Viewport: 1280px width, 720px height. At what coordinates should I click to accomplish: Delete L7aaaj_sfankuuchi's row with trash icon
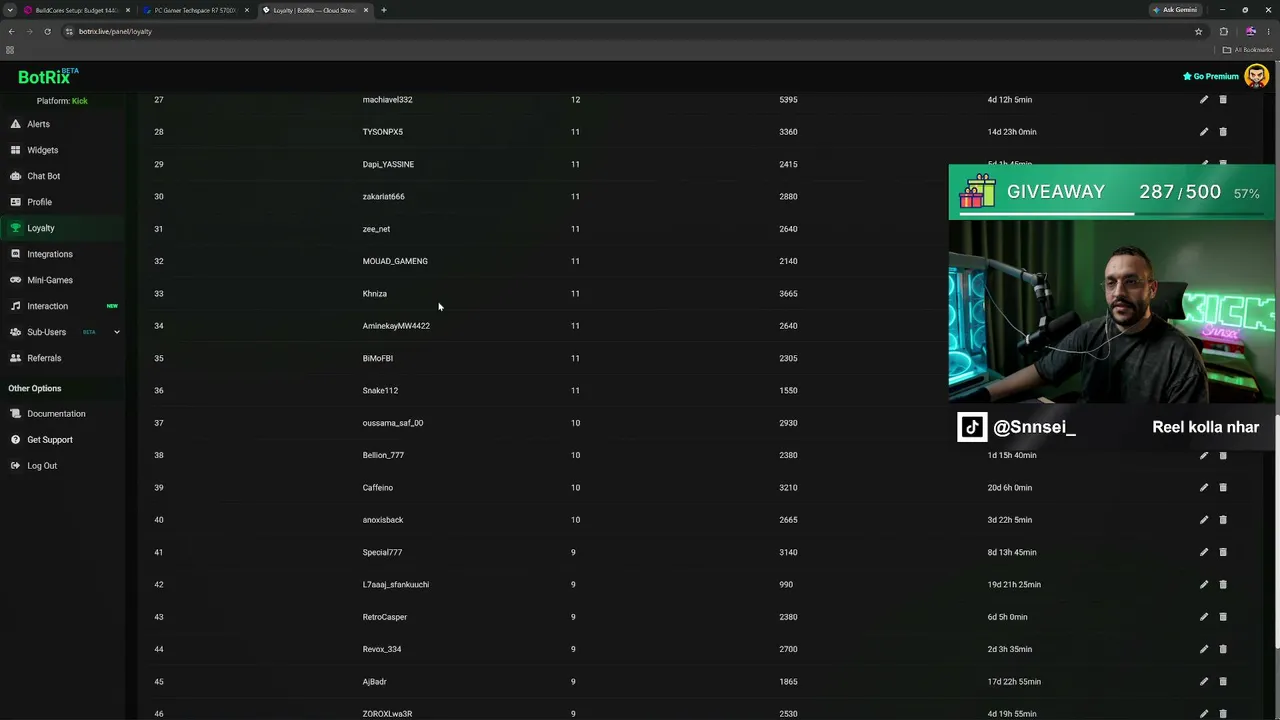click(1223, 585)
